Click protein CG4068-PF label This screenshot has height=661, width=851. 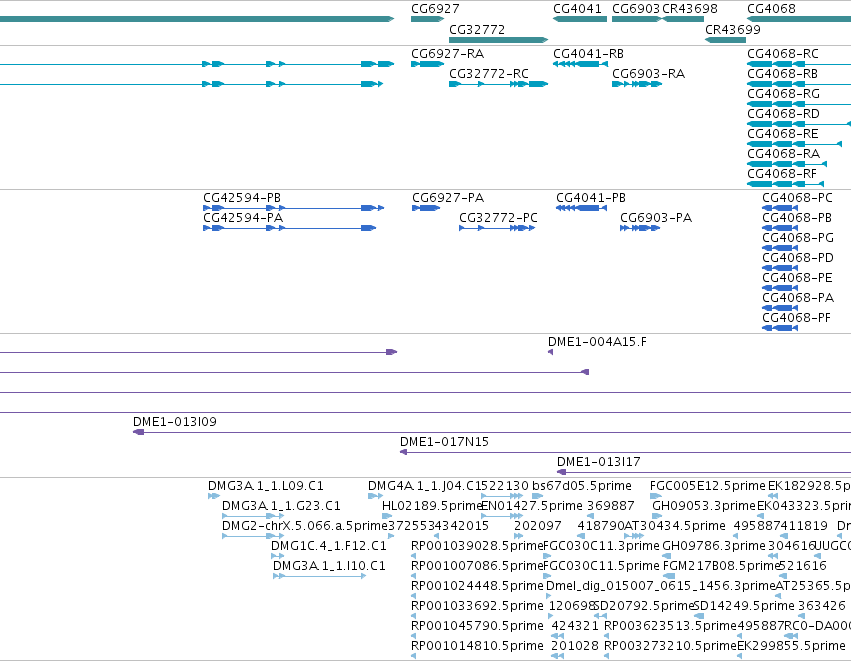(796, 317)
